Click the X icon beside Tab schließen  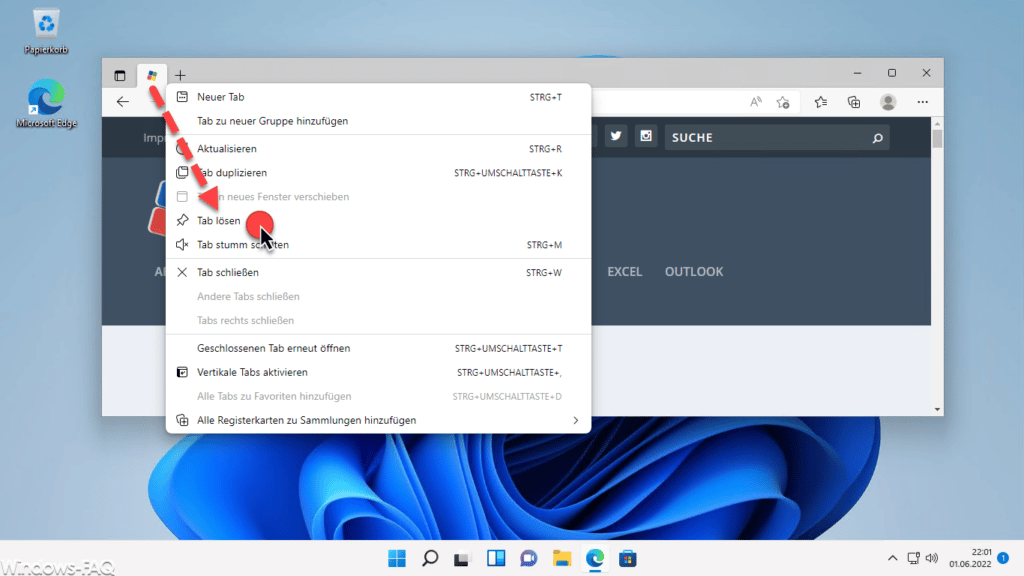tap(182, 272)
